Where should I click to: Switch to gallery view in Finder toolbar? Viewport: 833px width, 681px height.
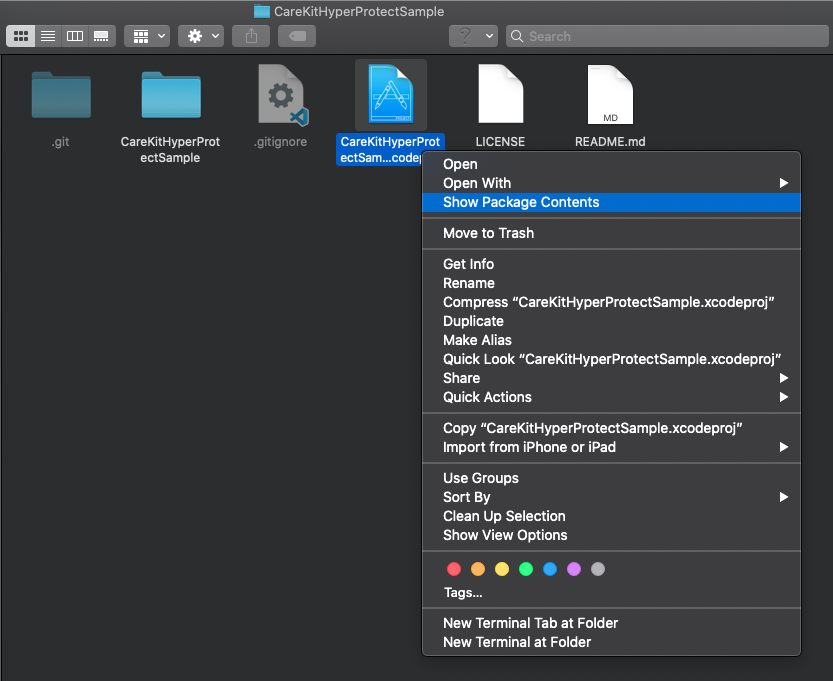click(x=101, y=36)
